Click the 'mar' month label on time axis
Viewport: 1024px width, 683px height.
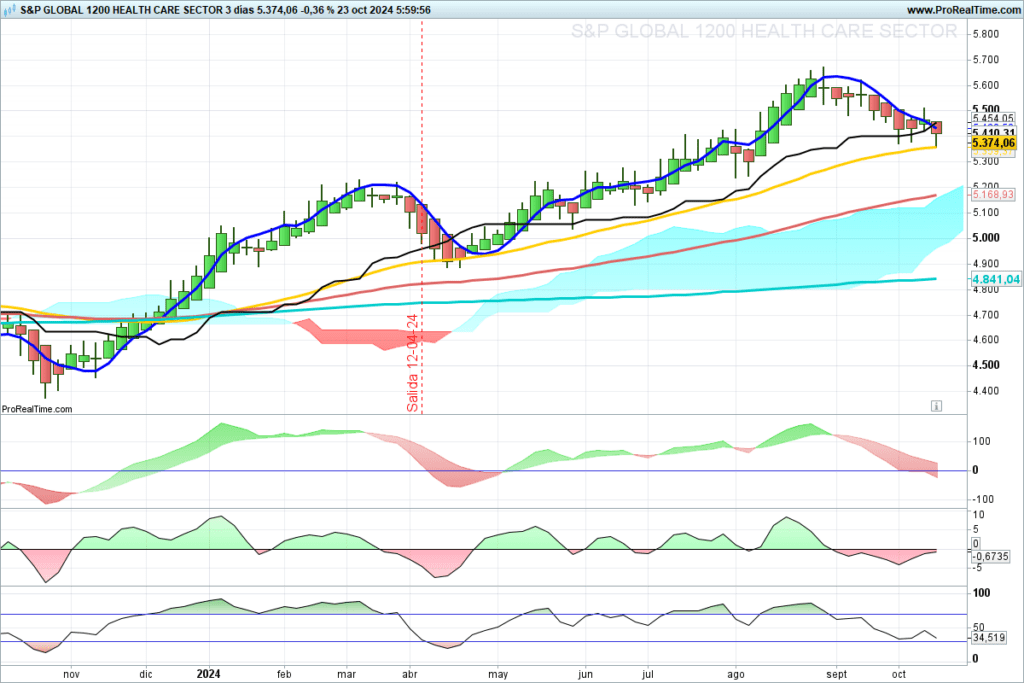[346, 674]
